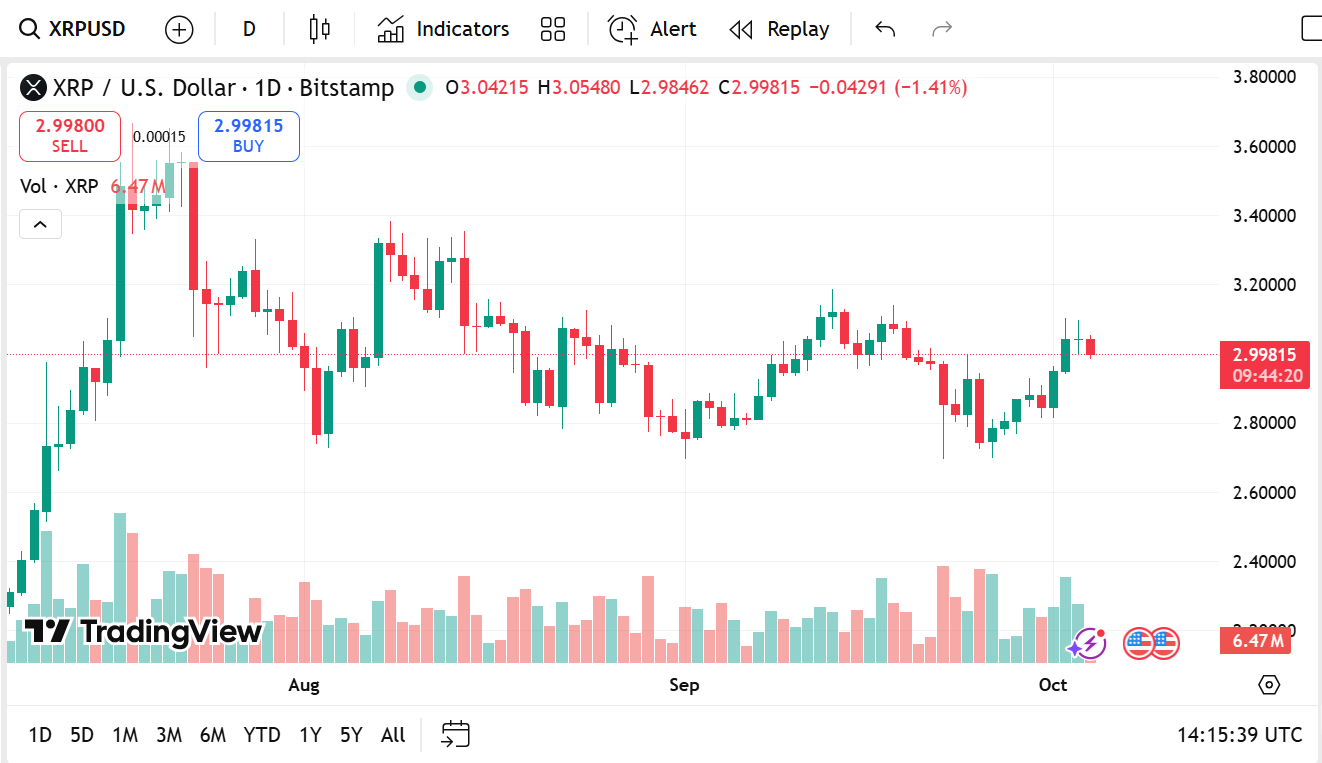Open the indicator templates grid icon

[x=552, y=29]
